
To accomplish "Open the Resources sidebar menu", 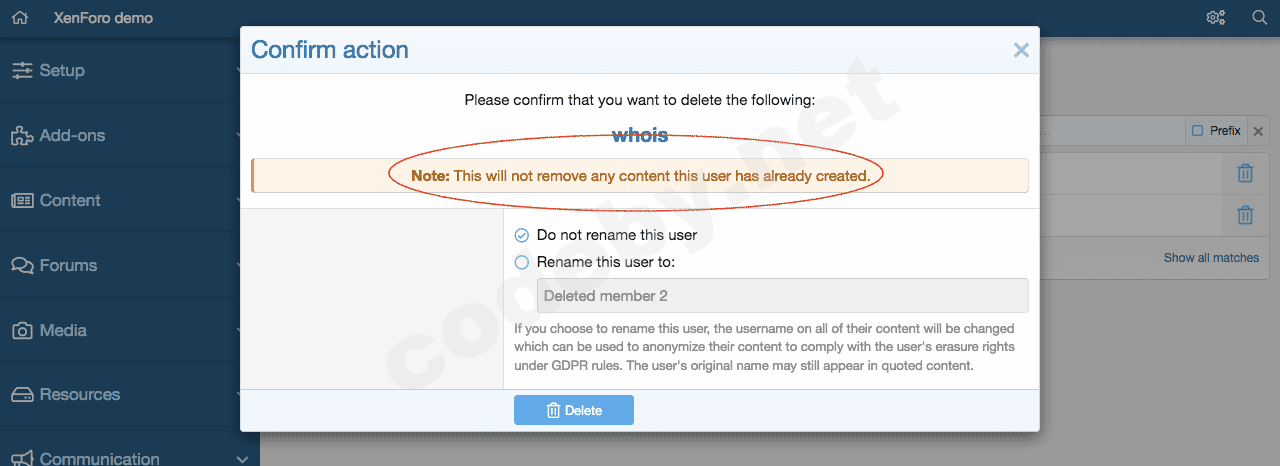I will 79,395.
